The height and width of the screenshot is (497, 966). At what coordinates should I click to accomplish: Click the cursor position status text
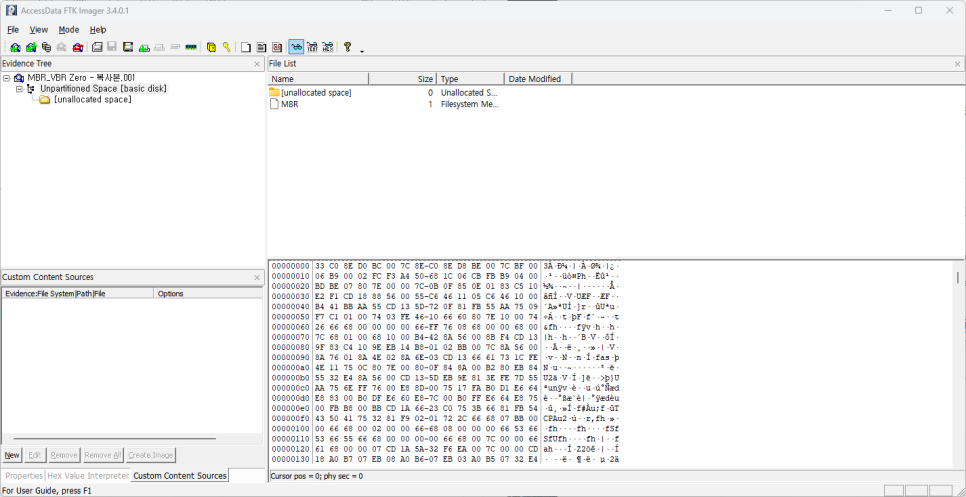317,476
